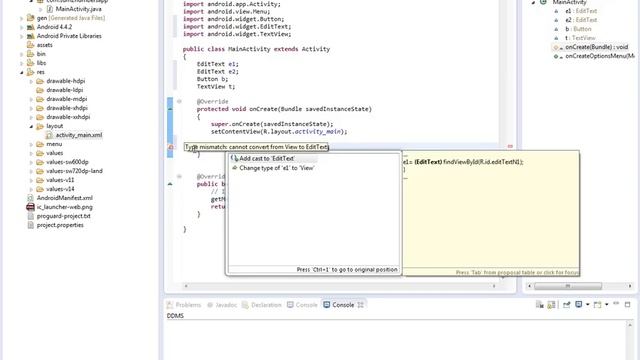Screen dimensions: 640x360
Task: Click the drawable-xhdpi folder icon
Action: click(40, 108)
